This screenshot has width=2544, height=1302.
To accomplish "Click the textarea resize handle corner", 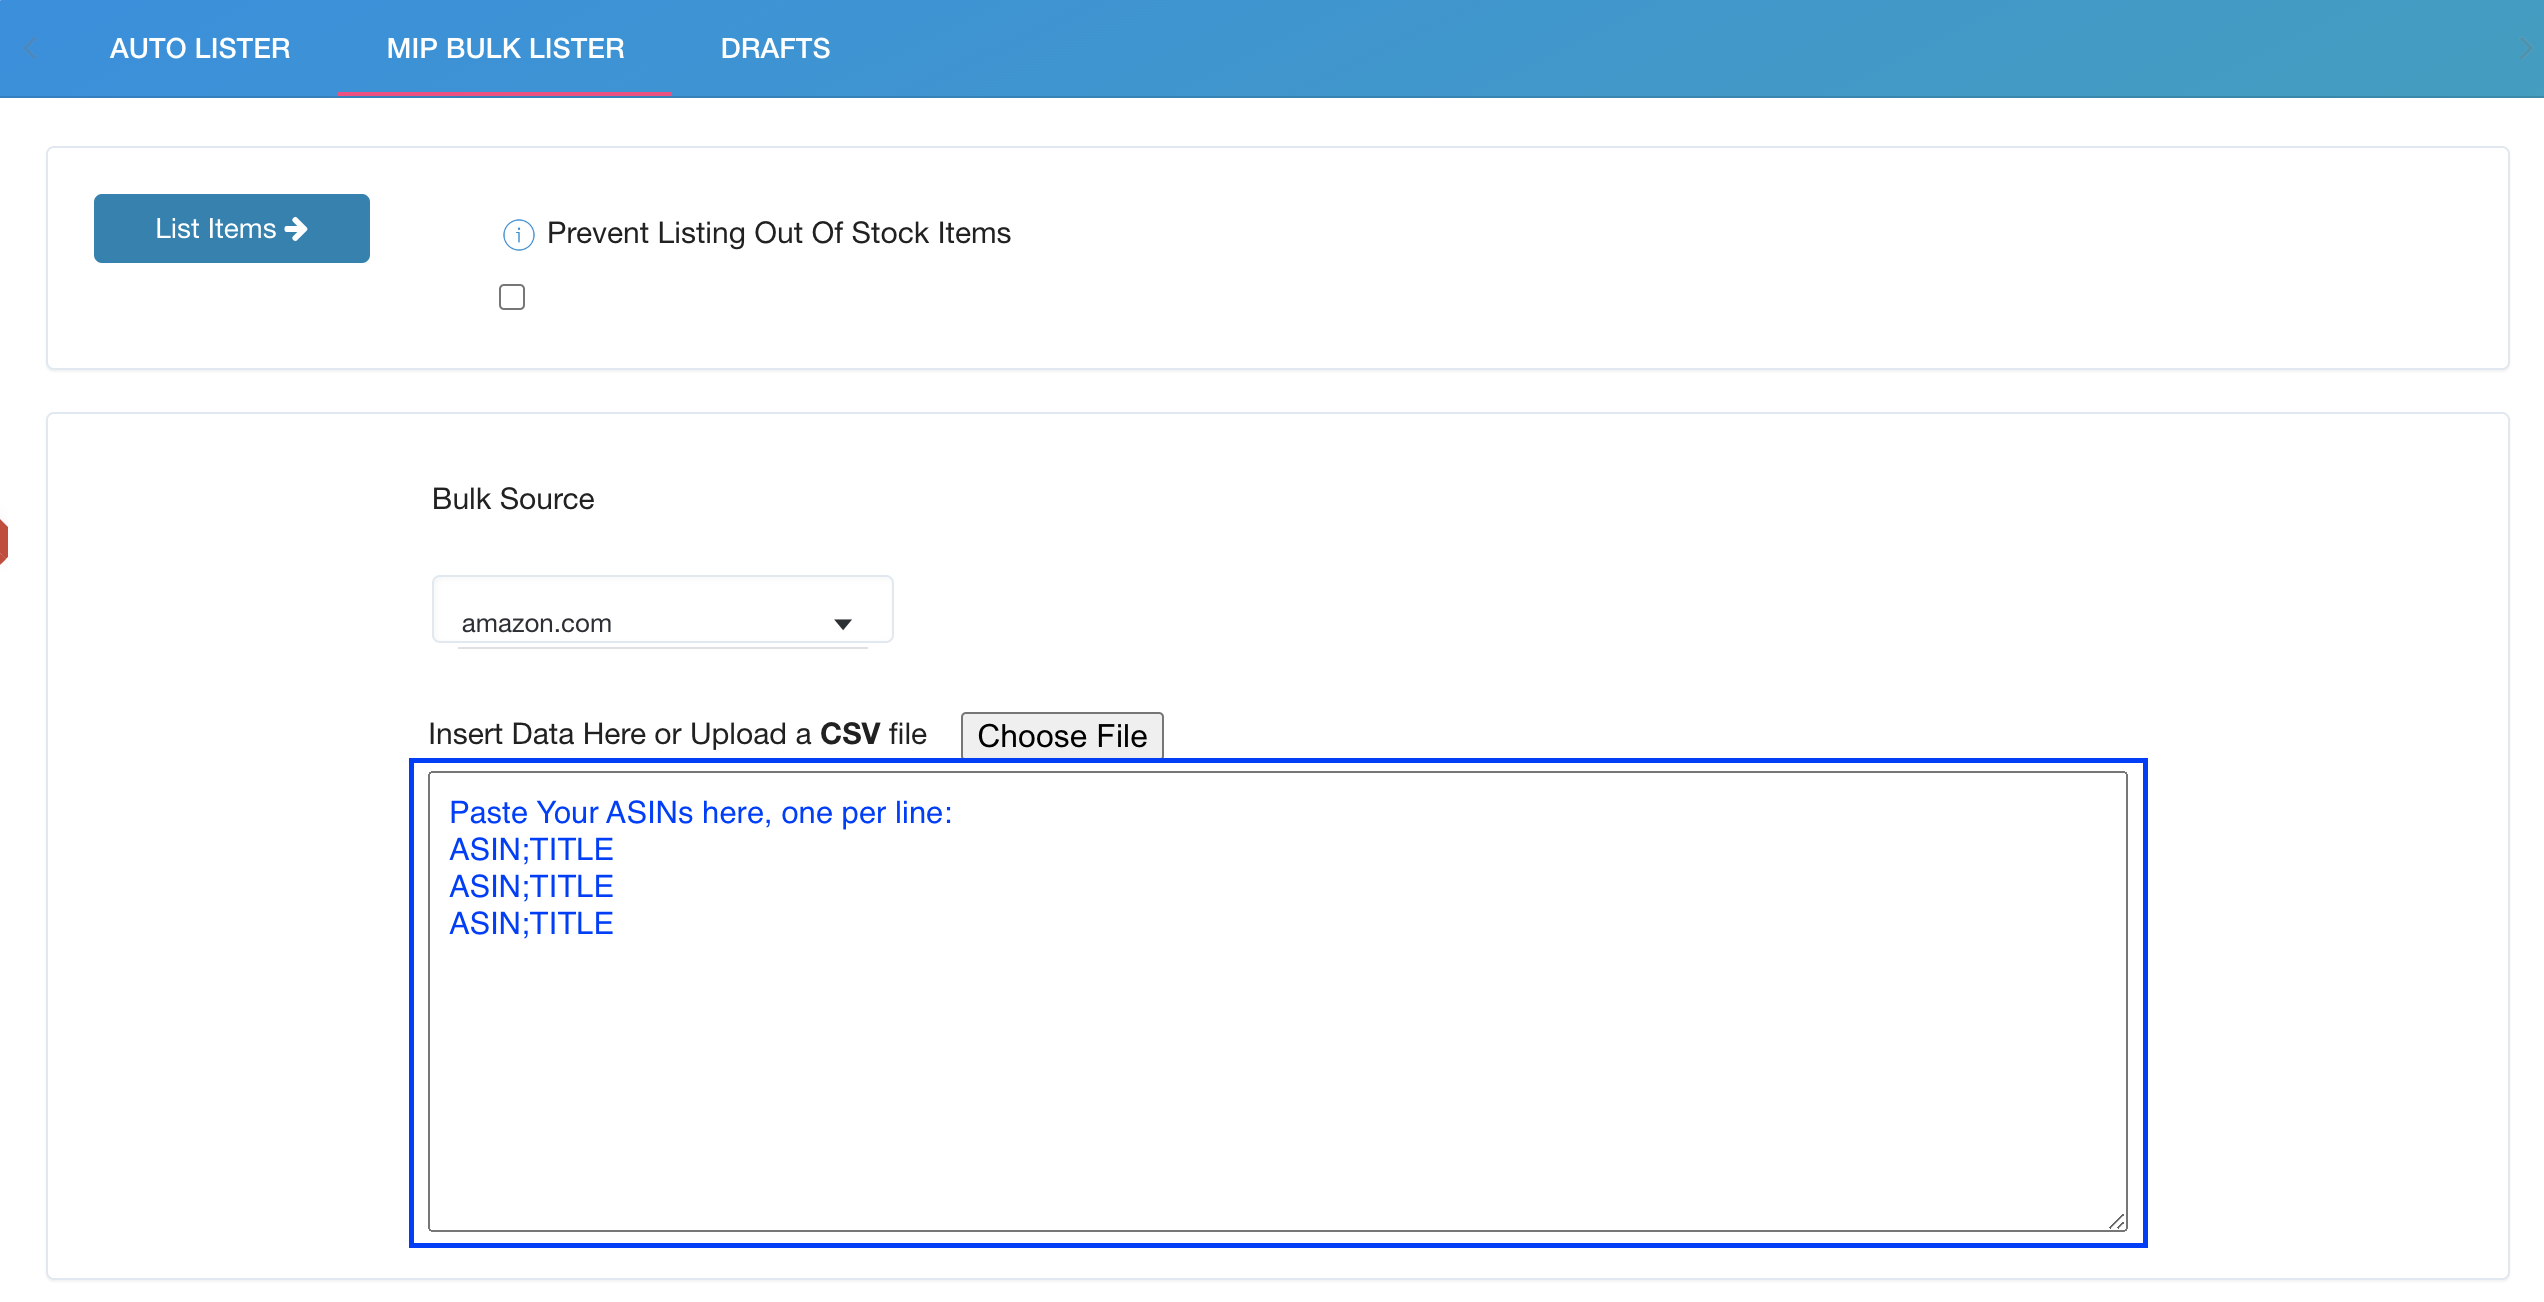I will click(x=2116, y=1220).
